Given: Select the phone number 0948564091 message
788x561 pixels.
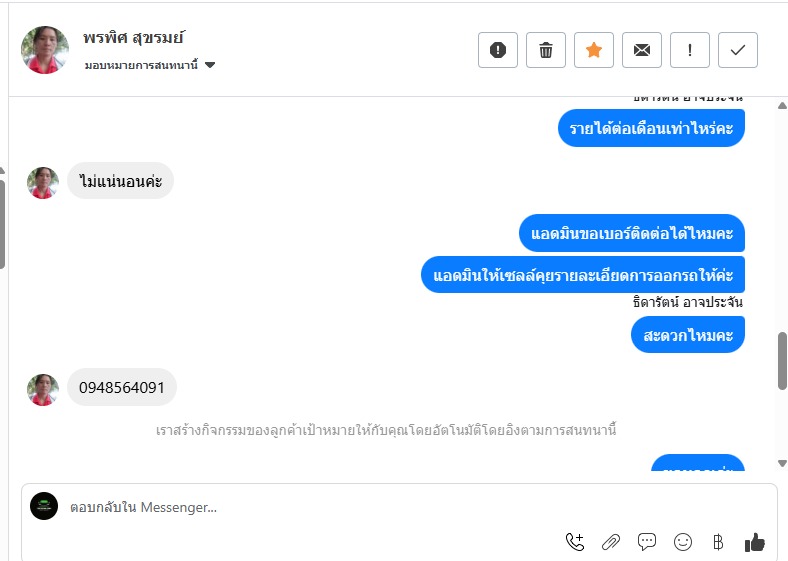Looking at the screenshot, I should tap(122, 388).
